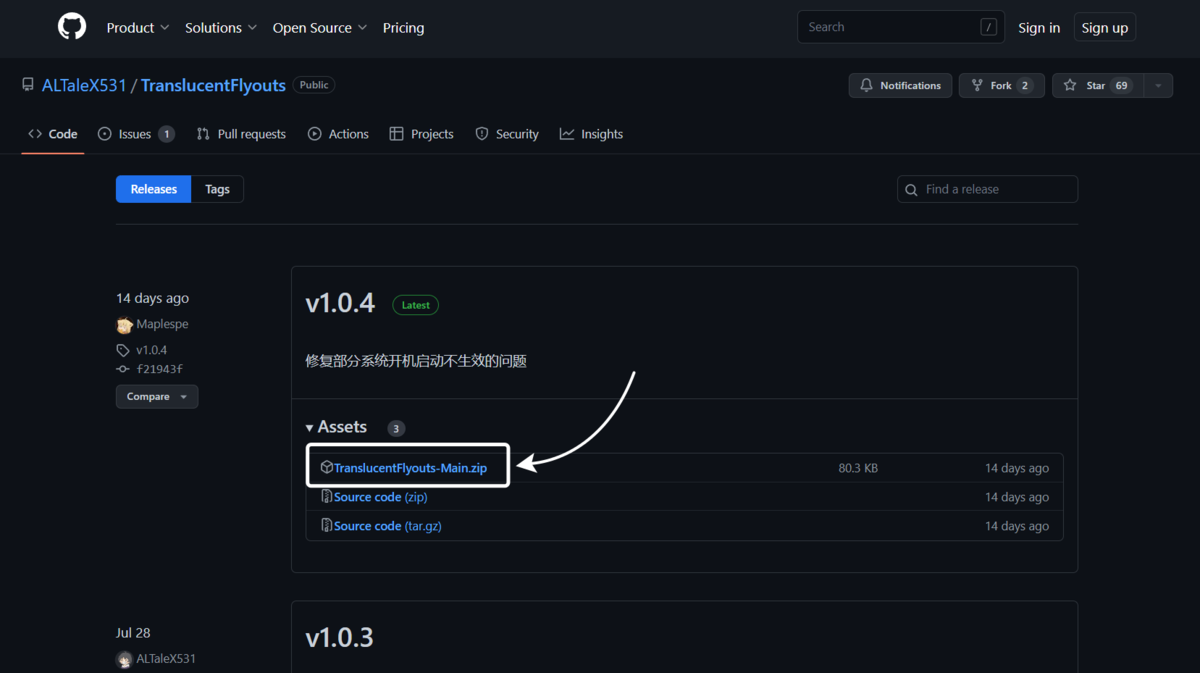Image resolution: width=1200 pixels, height=673 pixels.
Task: Click the Assets count badge 3
Action: (396, 428)
